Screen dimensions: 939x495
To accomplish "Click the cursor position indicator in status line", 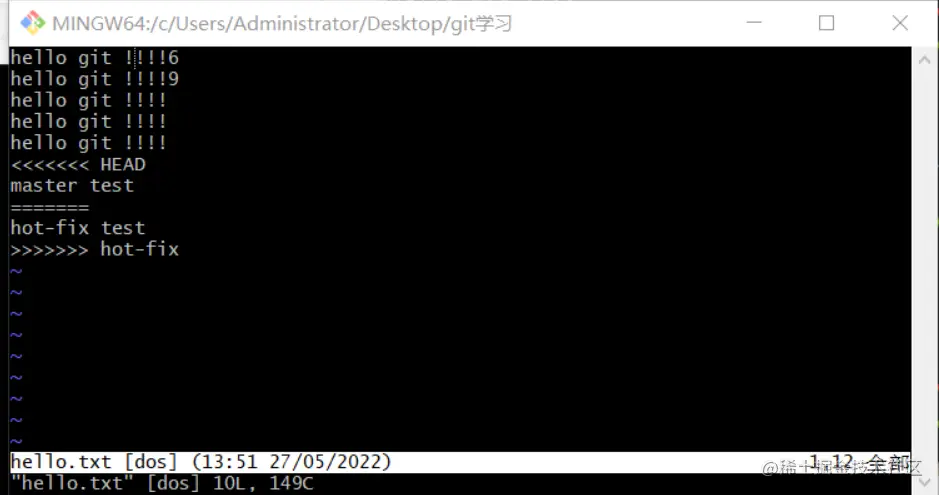I will (x=831, y=462).
